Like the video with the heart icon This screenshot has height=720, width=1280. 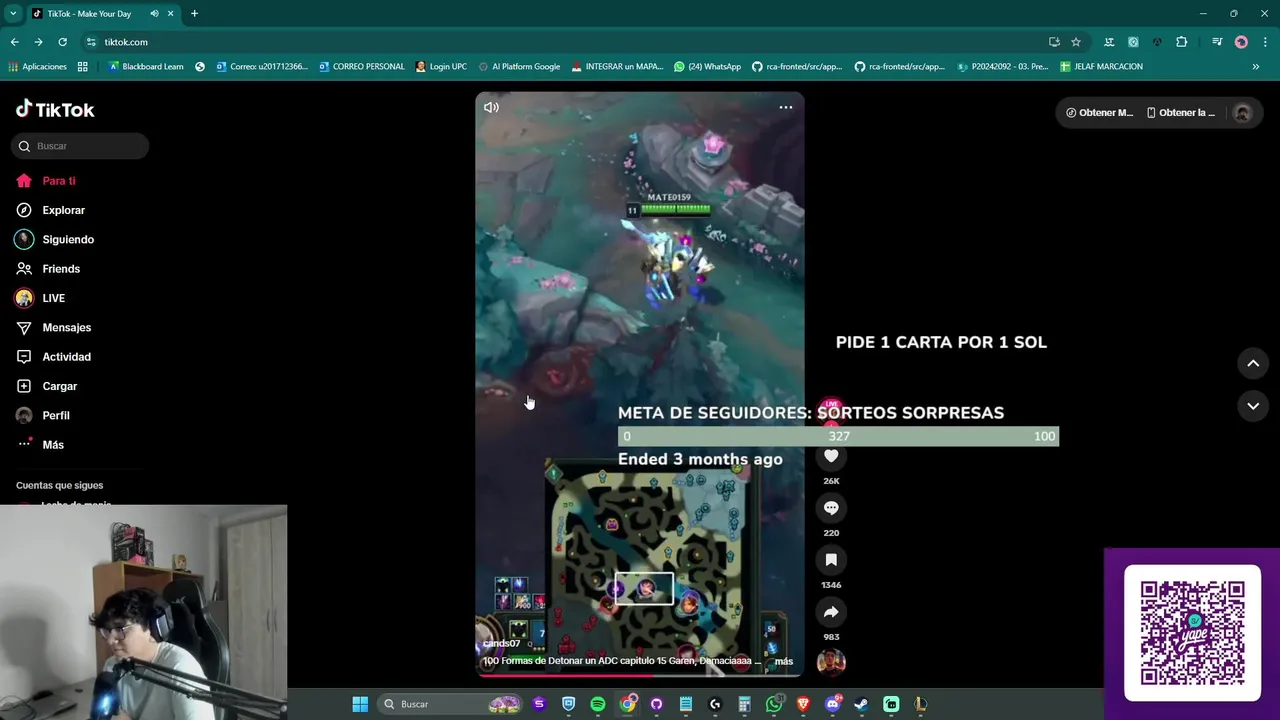coord(831,456)
